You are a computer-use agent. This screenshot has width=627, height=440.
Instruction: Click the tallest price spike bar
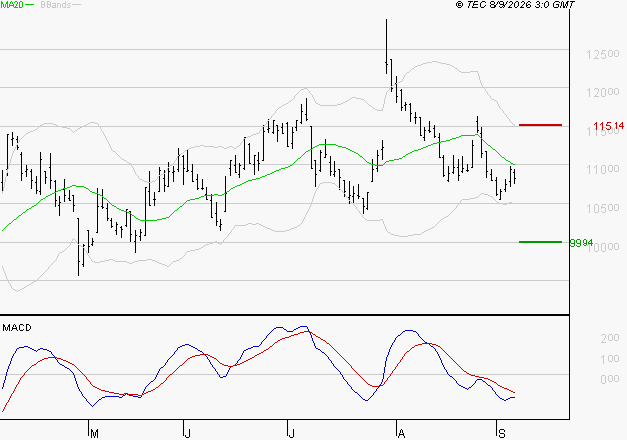coord(386,46)
